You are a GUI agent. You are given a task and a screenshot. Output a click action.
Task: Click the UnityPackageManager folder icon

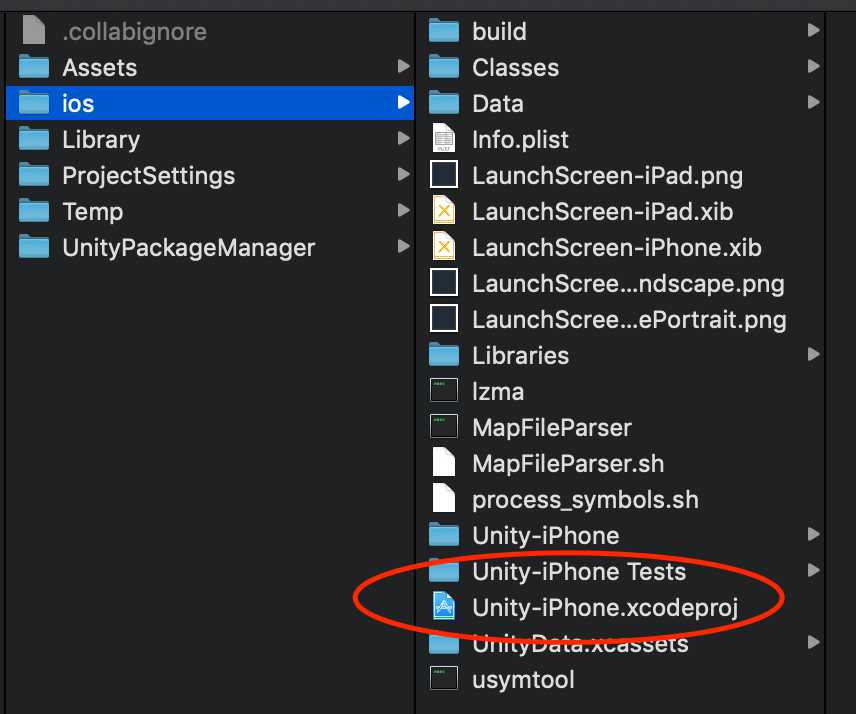pyautogui.click(x=34, y=247)
